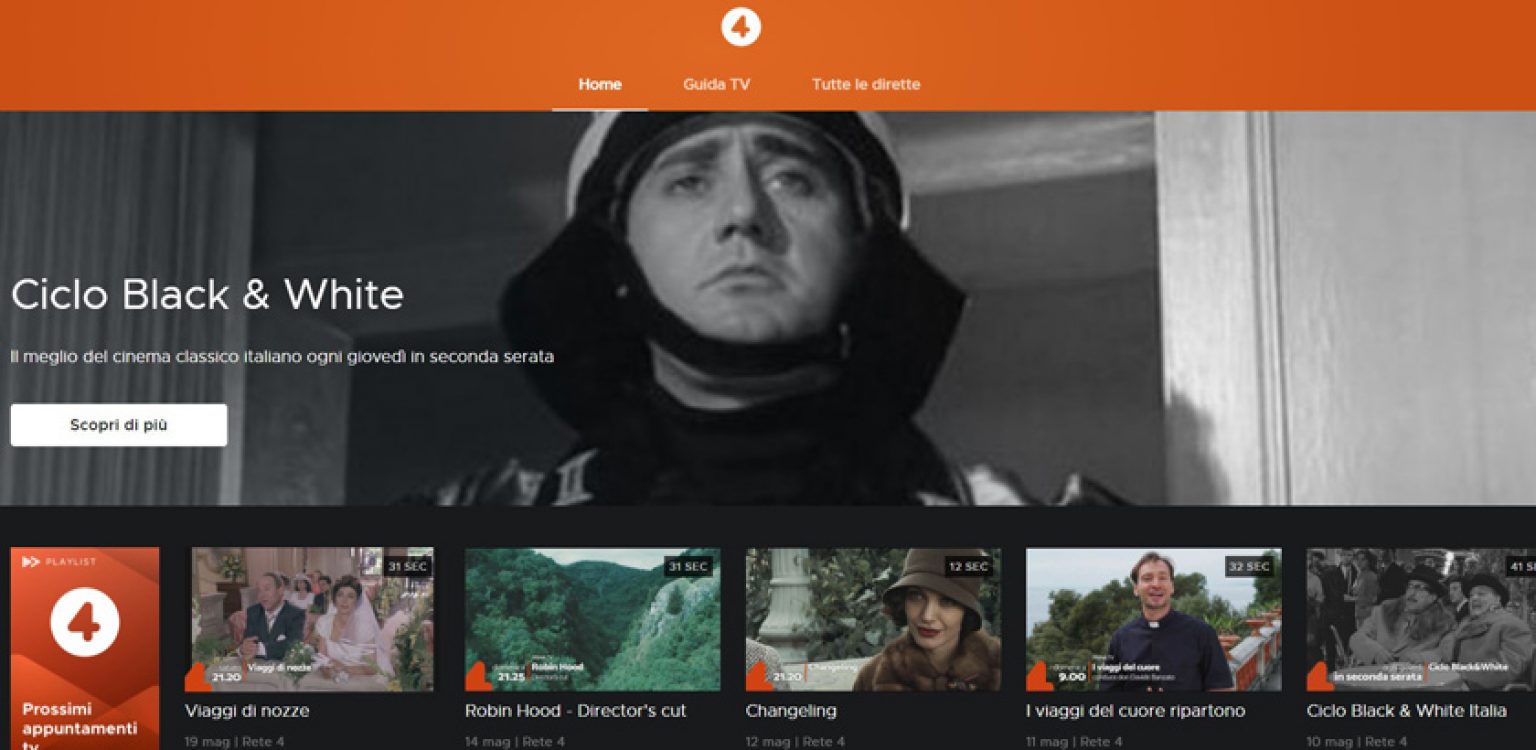Screen dimensions: 1536x750
Task: Click the '11 mag | Rete 4' date text
Action: 1076,742
